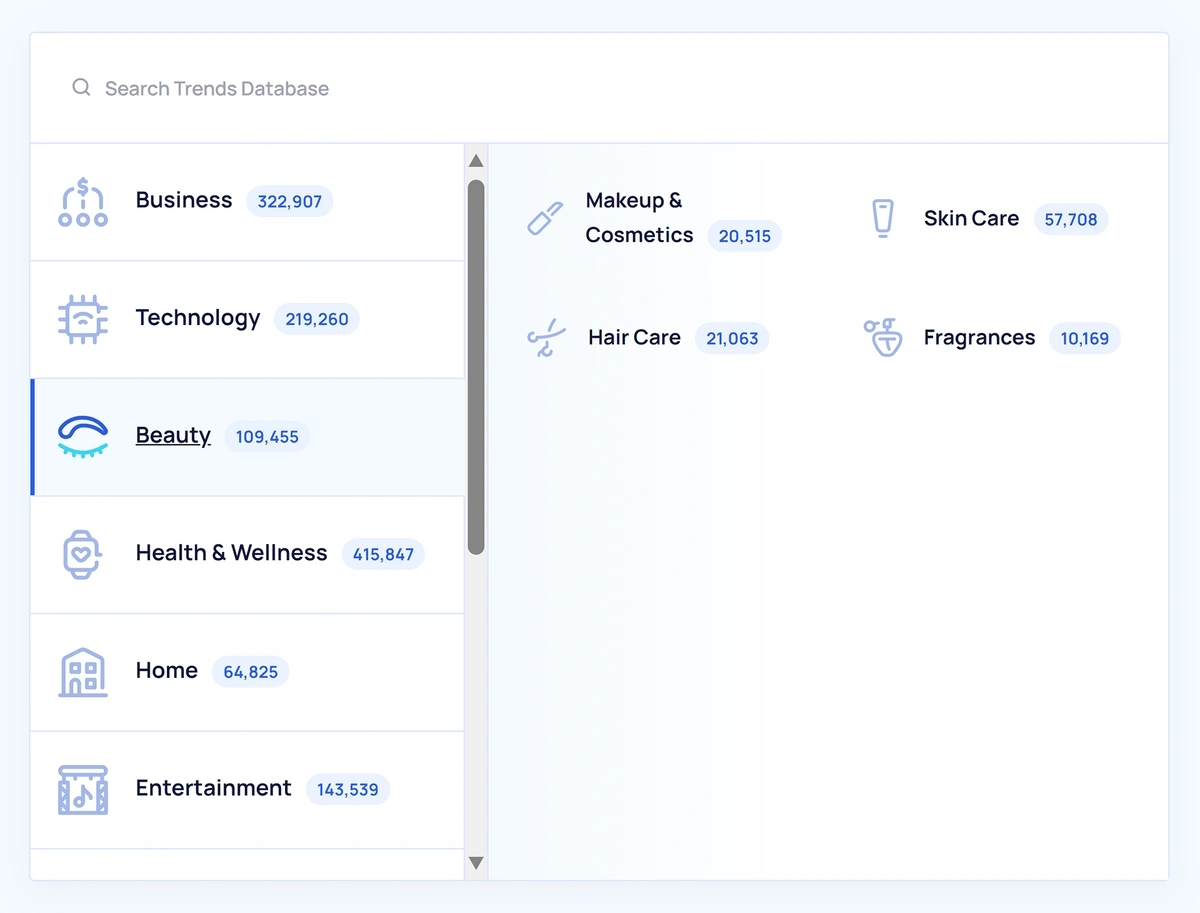The image size is (1200, 913).
Task: Click the 21,063 count badge
Action: click(x=732, y=339)
